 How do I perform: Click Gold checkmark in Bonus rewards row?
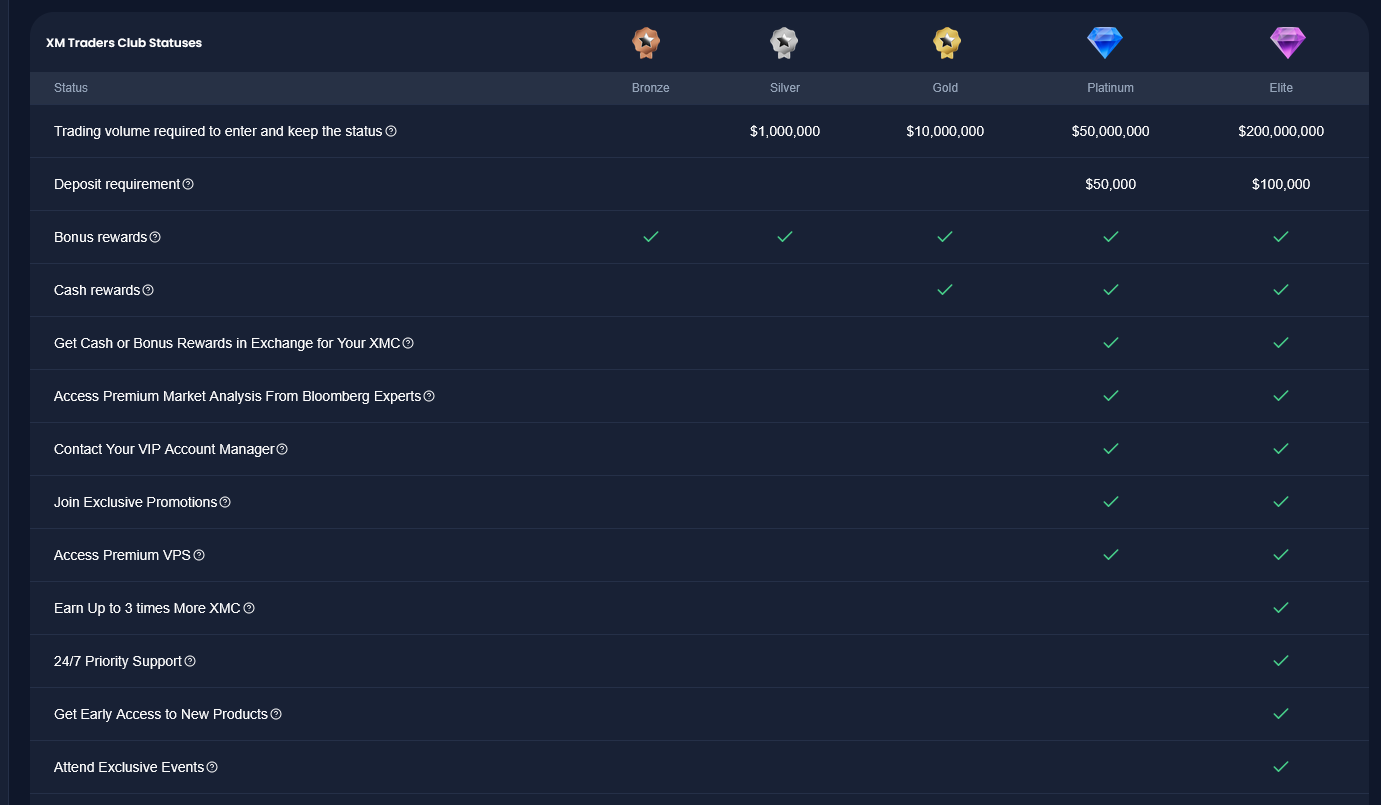coord(945,237)
